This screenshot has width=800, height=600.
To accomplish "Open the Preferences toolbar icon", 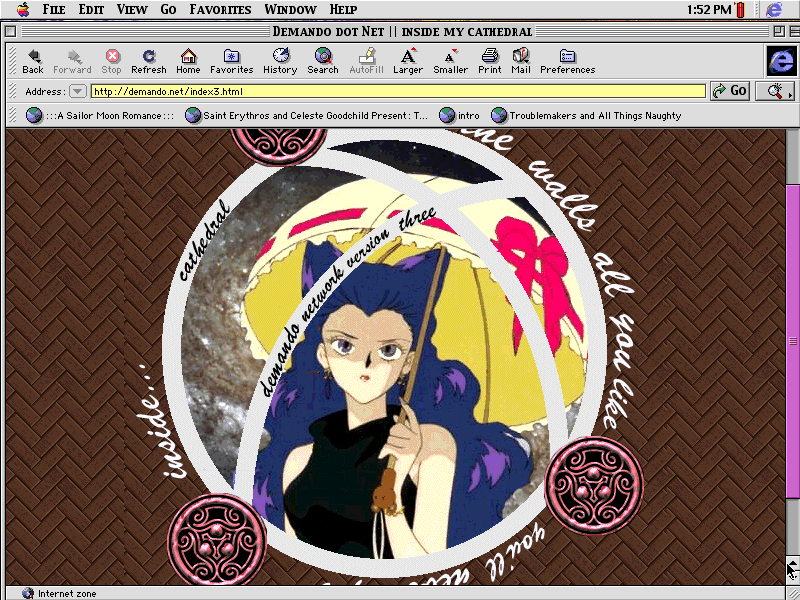I will click(567, 57).
